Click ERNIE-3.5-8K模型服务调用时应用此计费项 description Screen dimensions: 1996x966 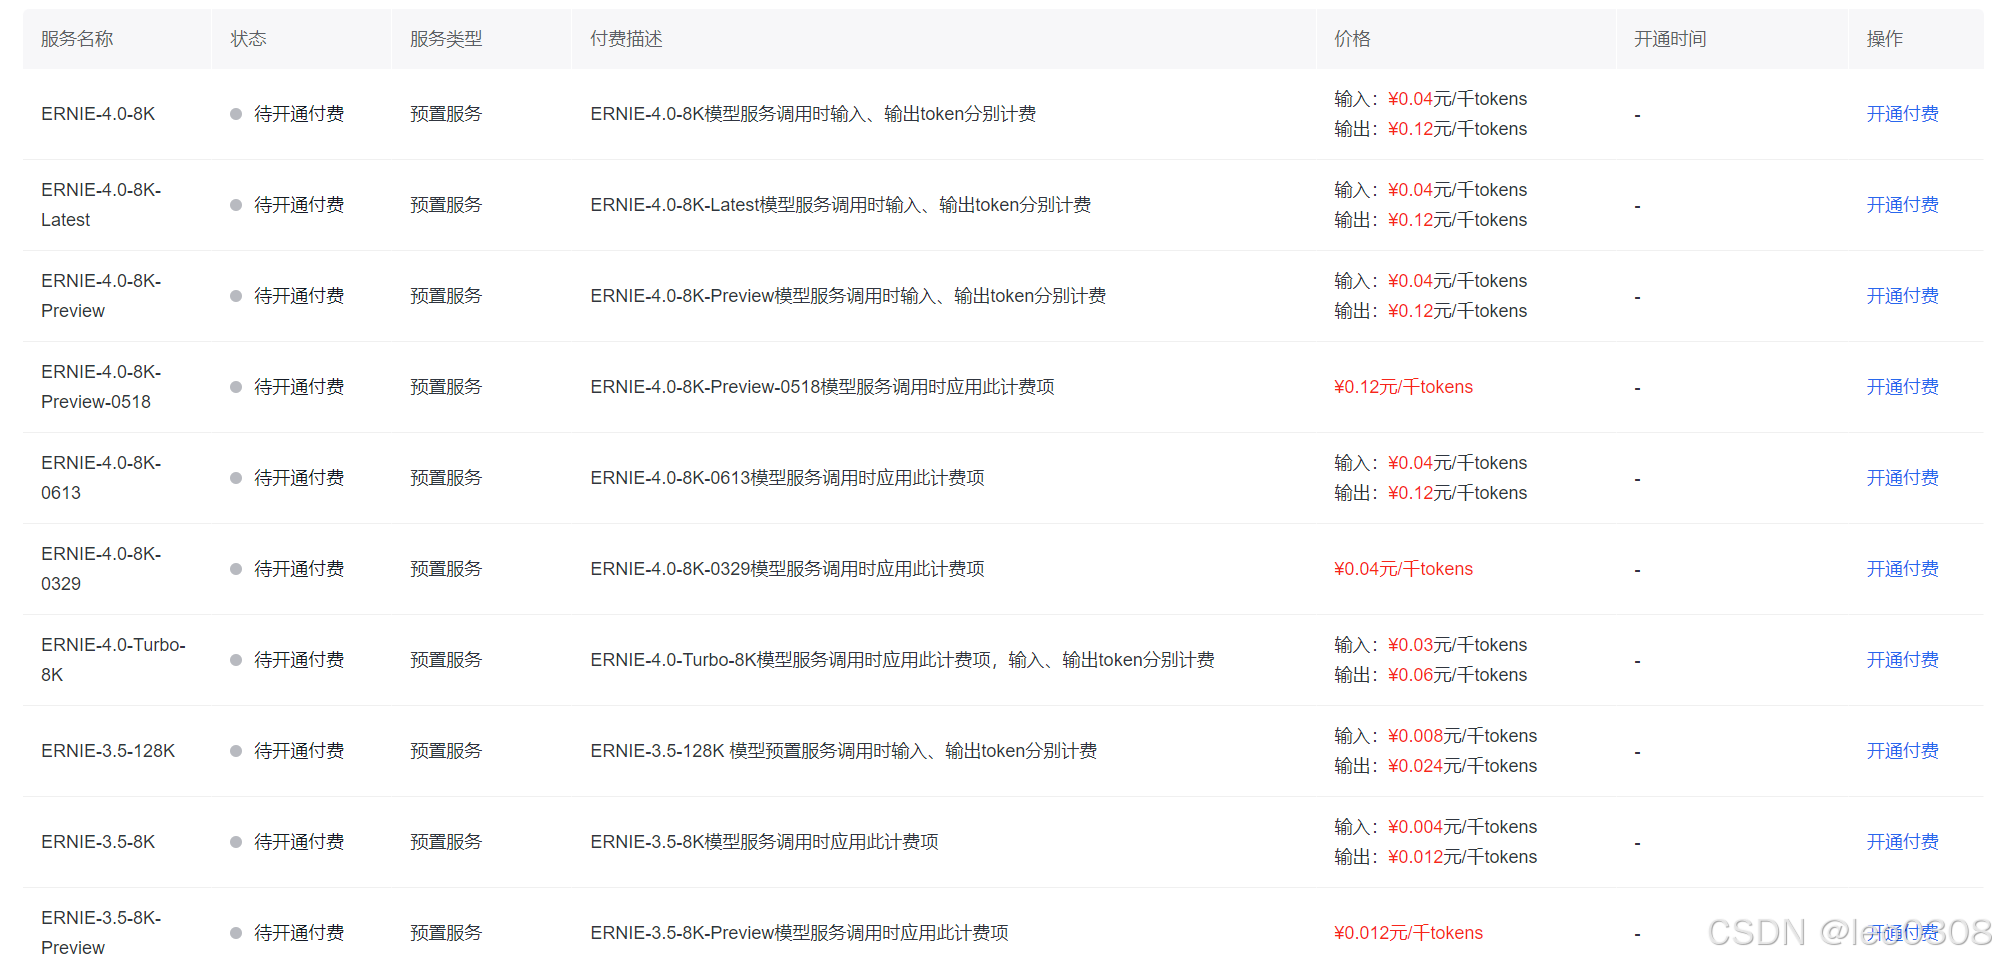point(764,842)
